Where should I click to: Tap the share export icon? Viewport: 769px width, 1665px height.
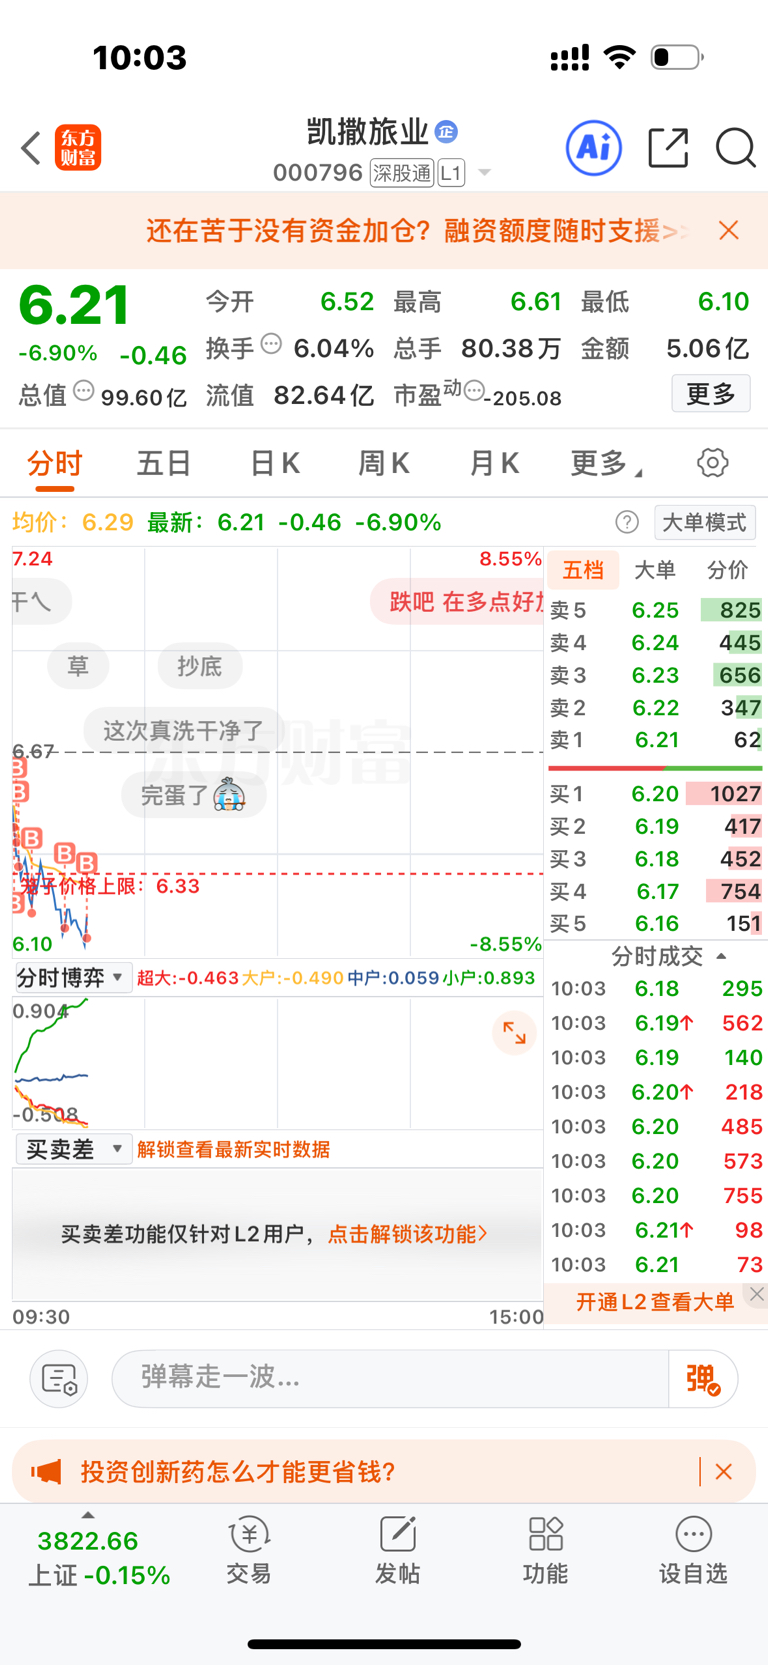(x=668, y=148)
